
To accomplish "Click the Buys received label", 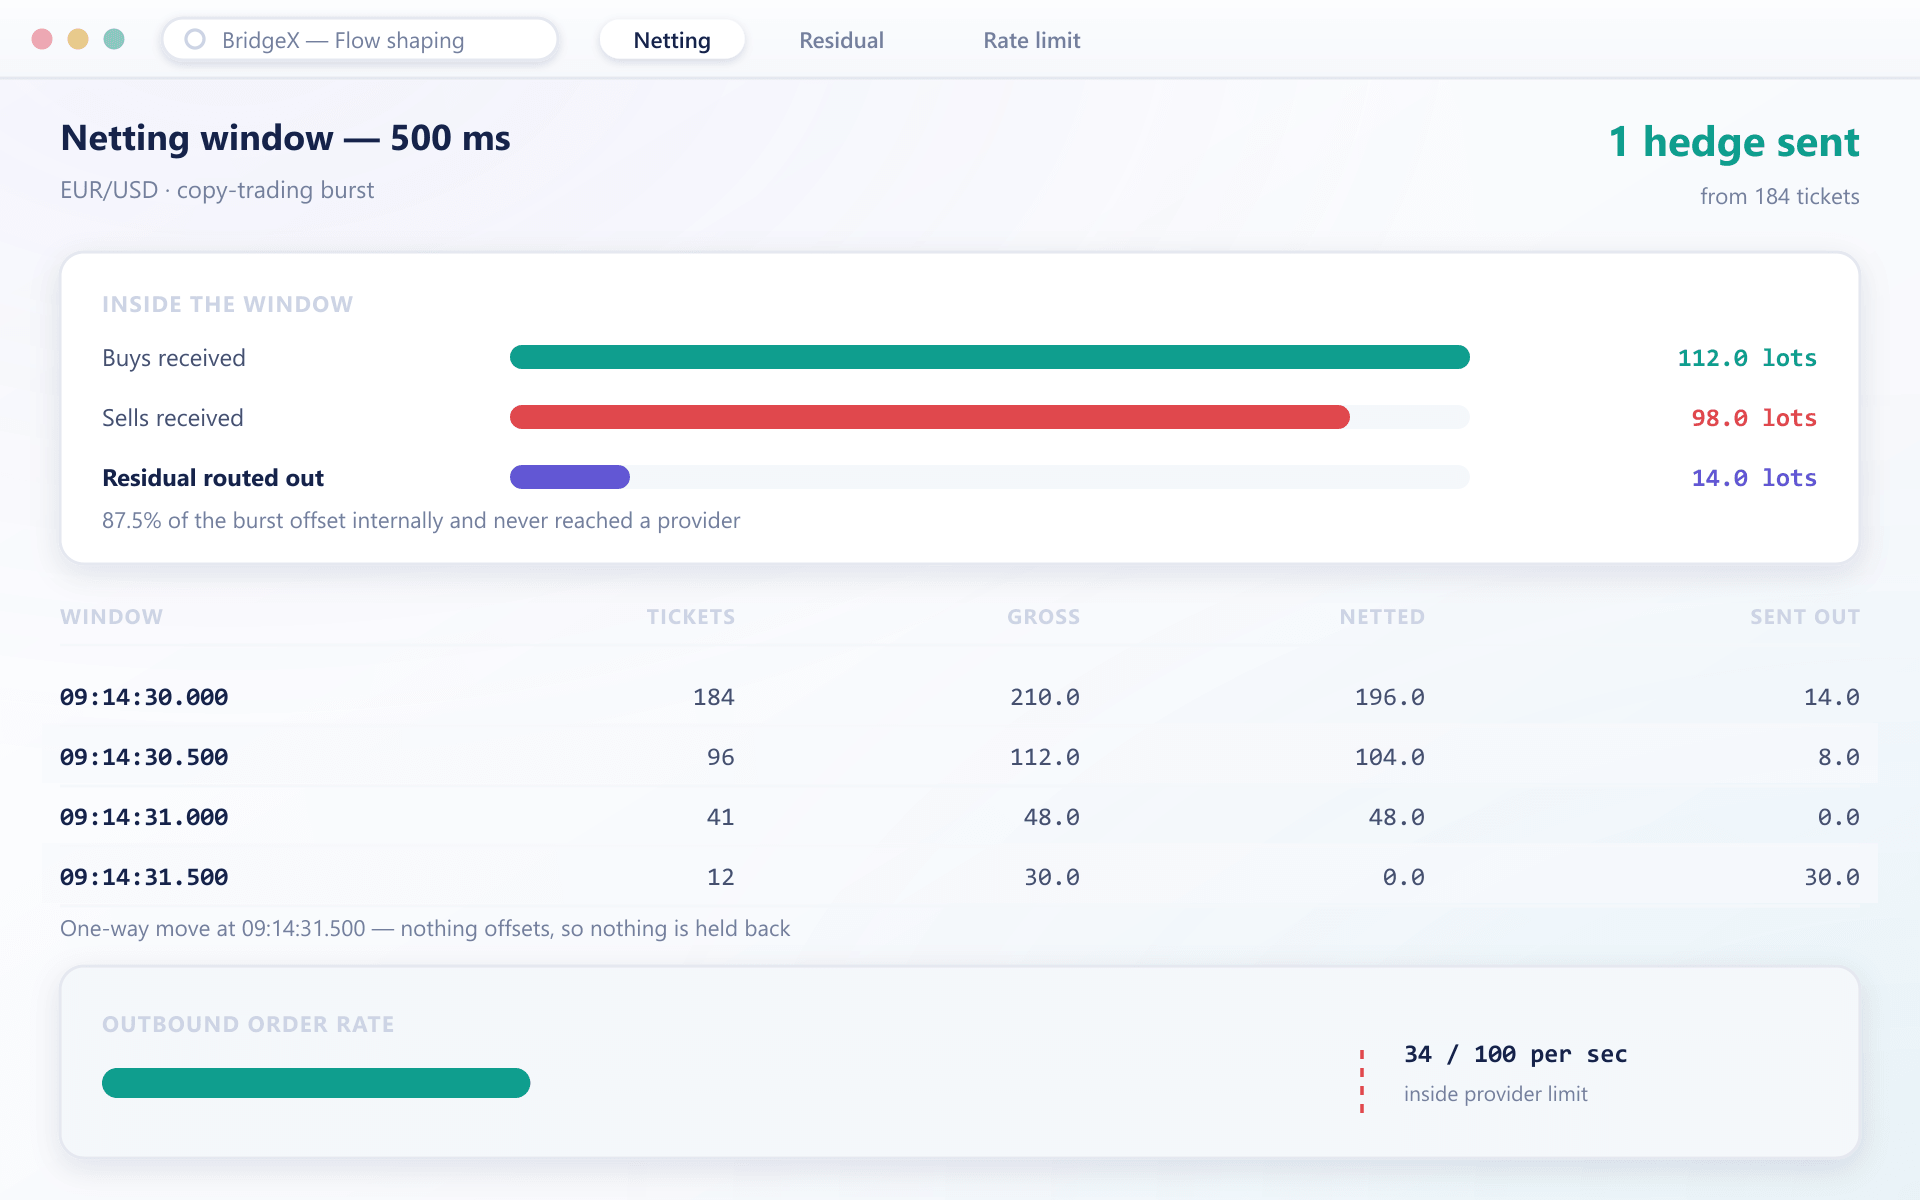I will pos(174,358).
